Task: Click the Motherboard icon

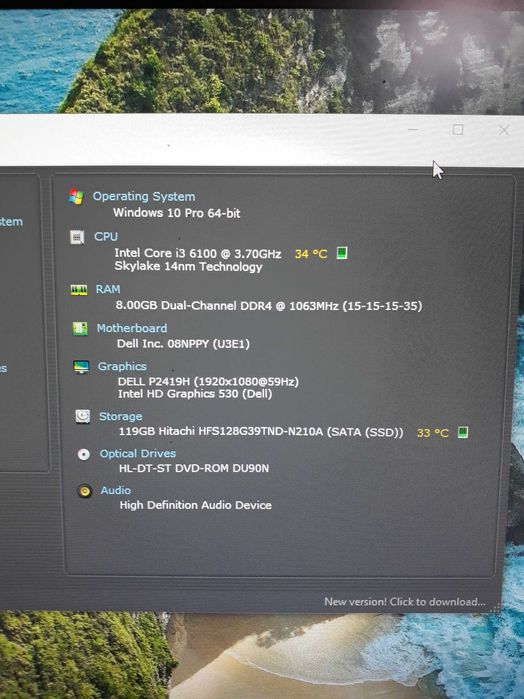Action: coord(80,329)
